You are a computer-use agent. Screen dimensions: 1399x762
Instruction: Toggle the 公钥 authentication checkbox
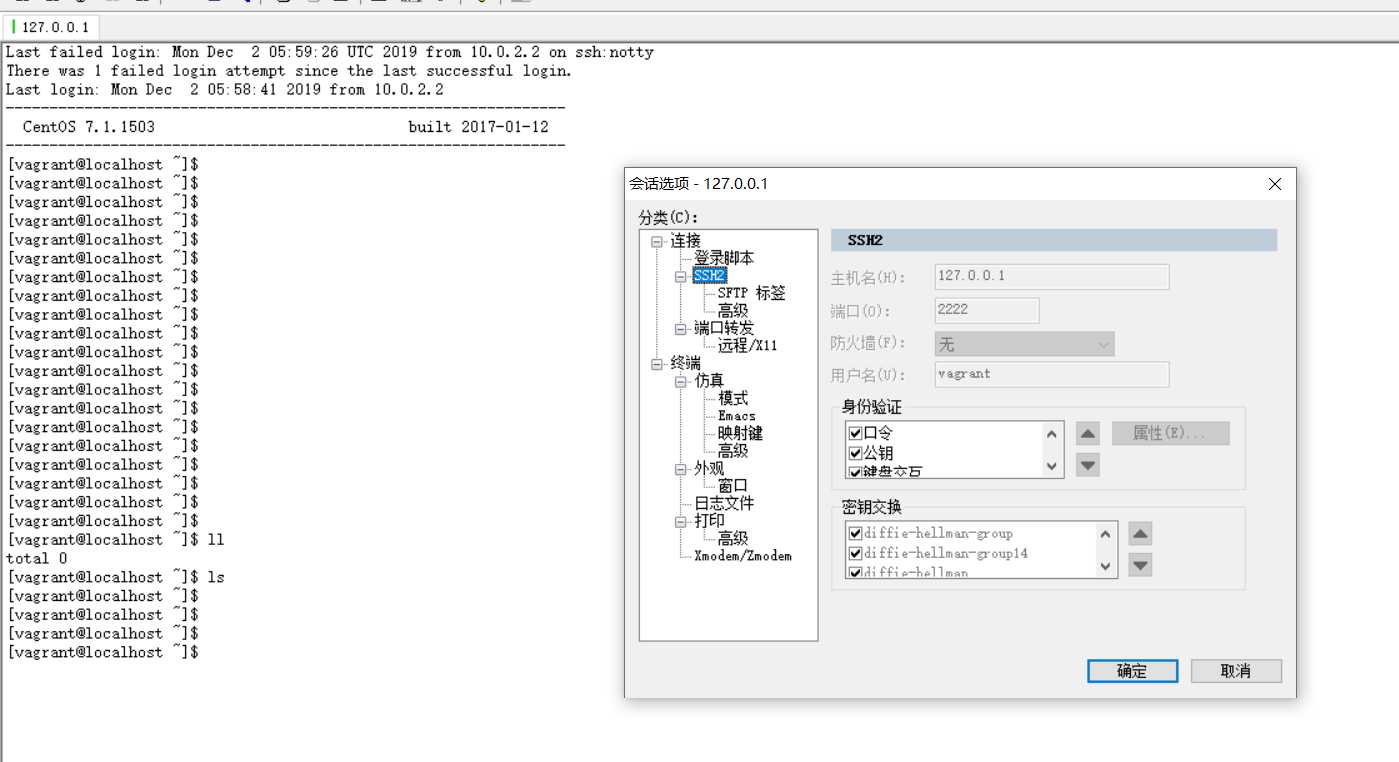[855, 452]
